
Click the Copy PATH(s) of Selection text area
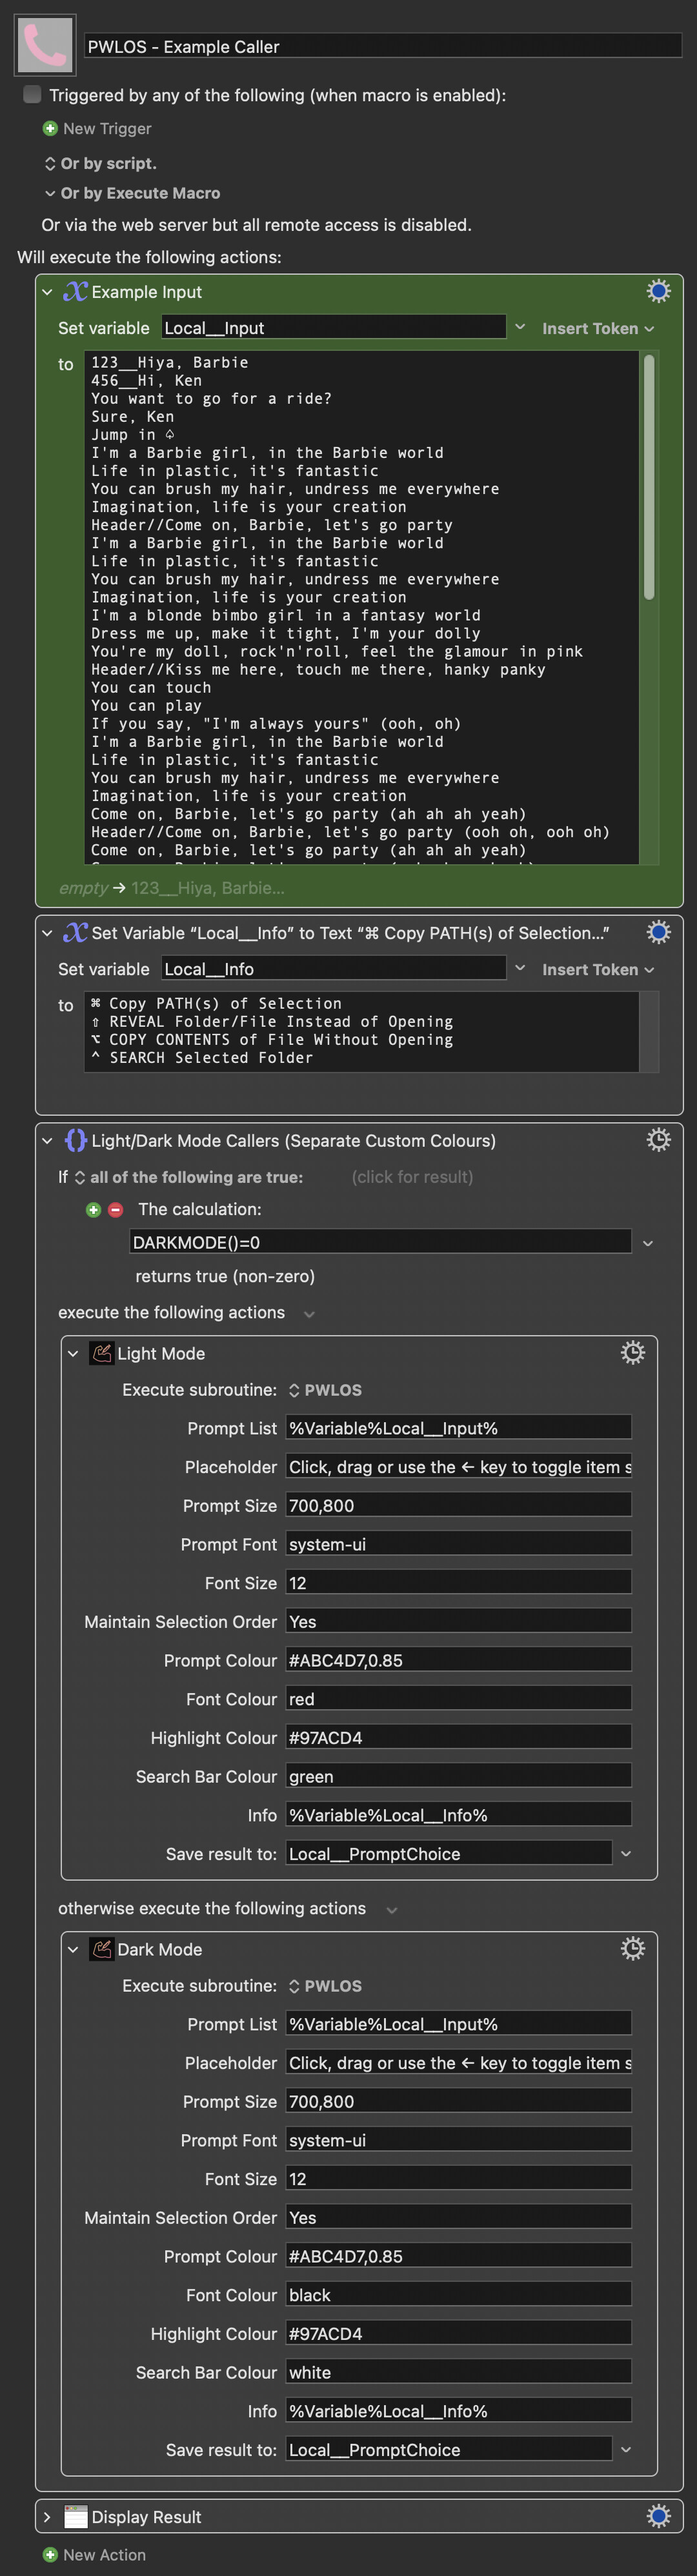point(361,1031)
